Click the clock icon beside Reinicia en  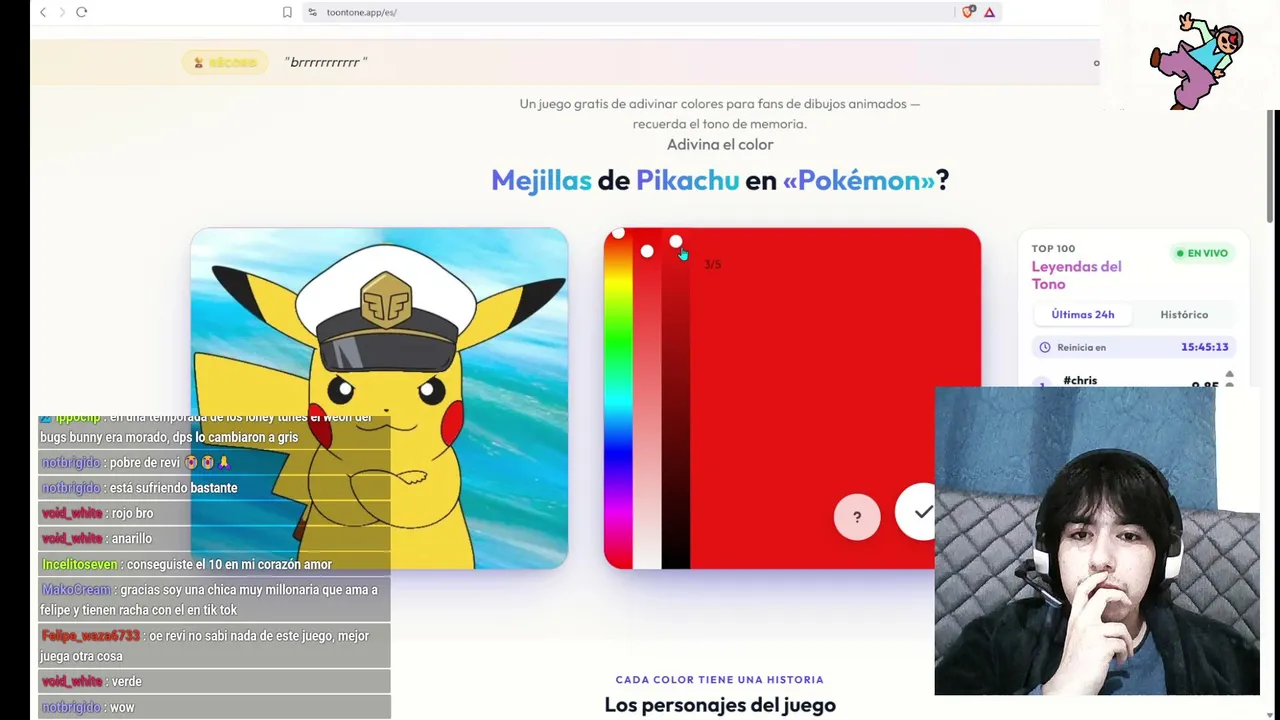1045,347
